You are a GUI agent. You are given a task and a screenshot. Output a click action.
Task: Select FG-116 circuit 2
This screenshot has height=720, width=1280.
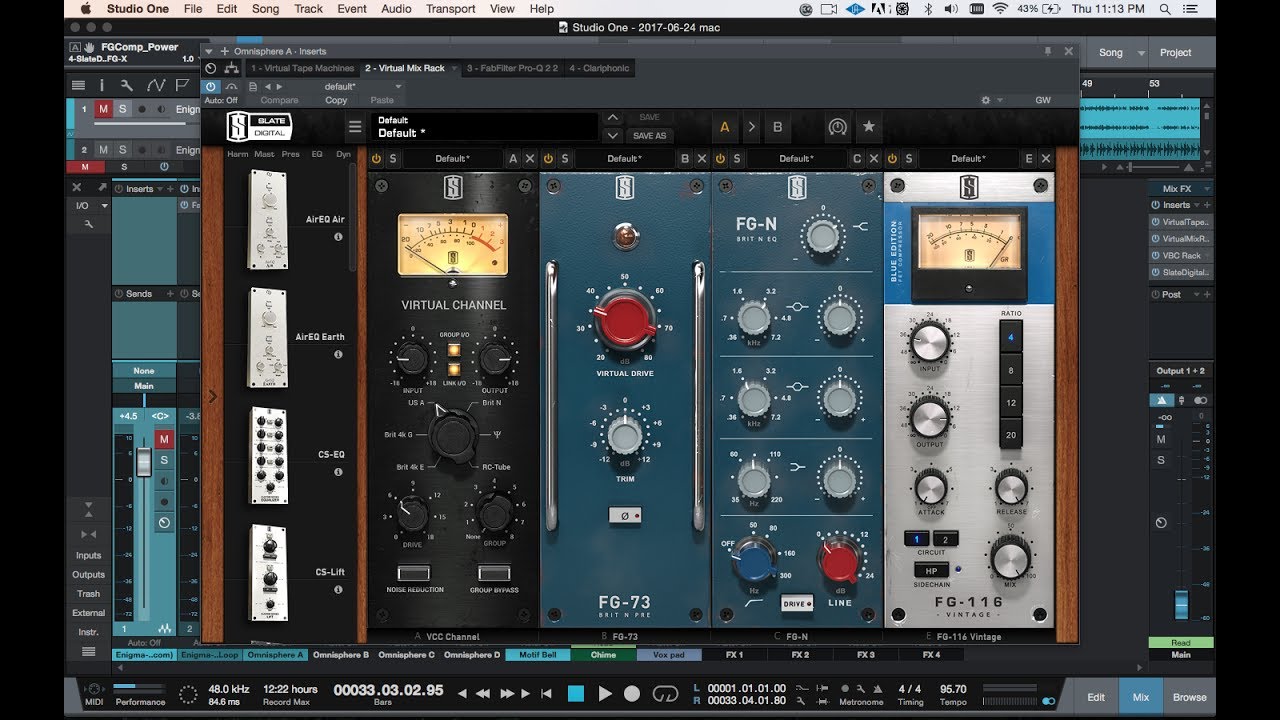(945, 539)
